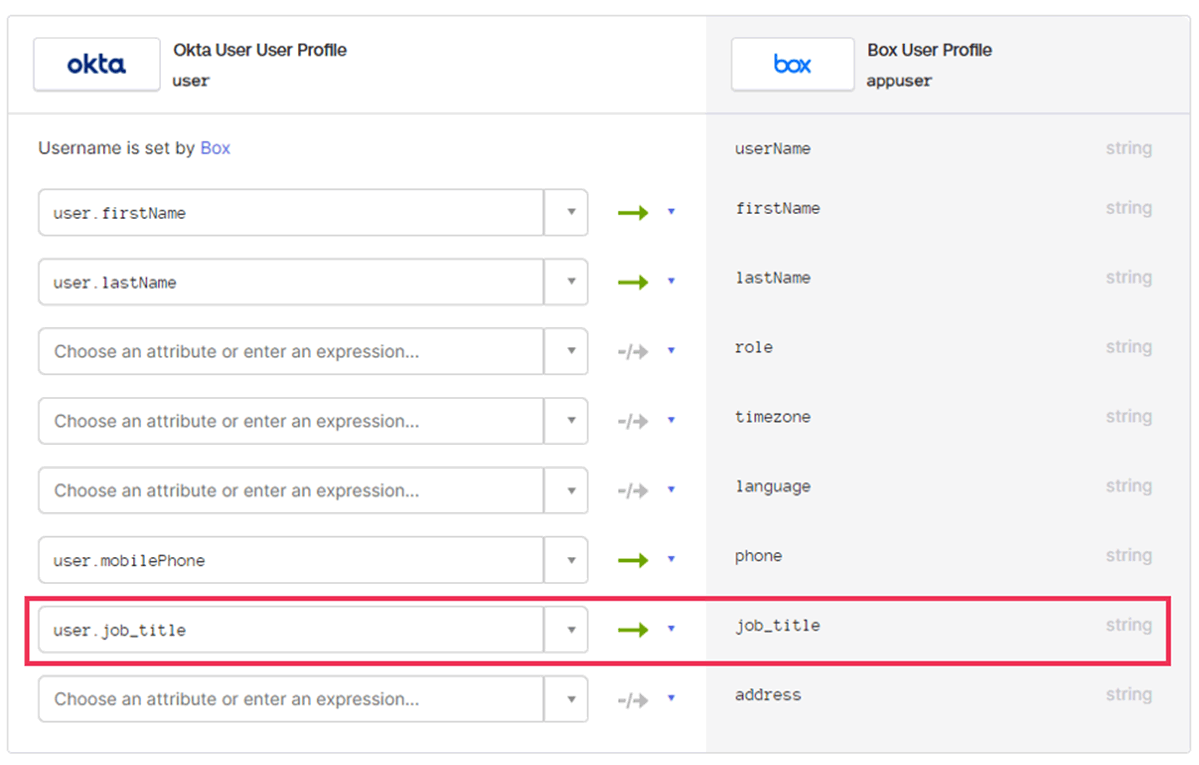Screen dimensions: 1199x765
Task: Click the empty expression field for language
Action: pos(291,490)
